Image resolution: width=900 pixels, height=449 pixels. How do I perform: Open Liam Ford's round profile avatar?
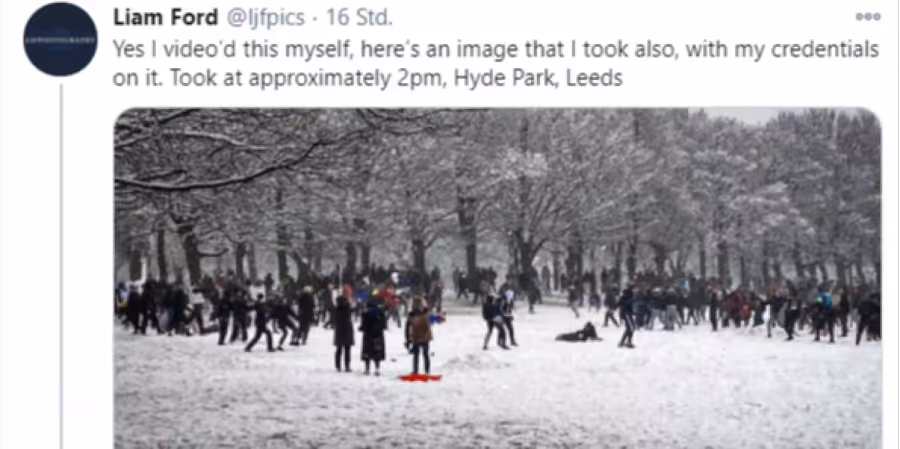point(60,39)
